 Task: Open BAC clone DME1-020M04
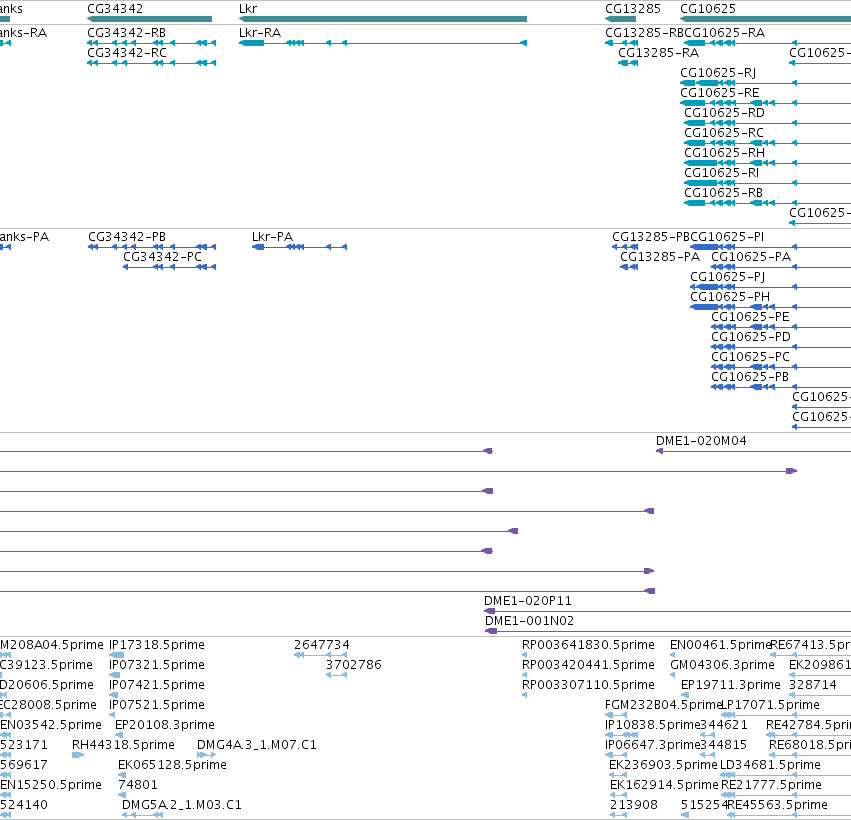pos(701,441)
